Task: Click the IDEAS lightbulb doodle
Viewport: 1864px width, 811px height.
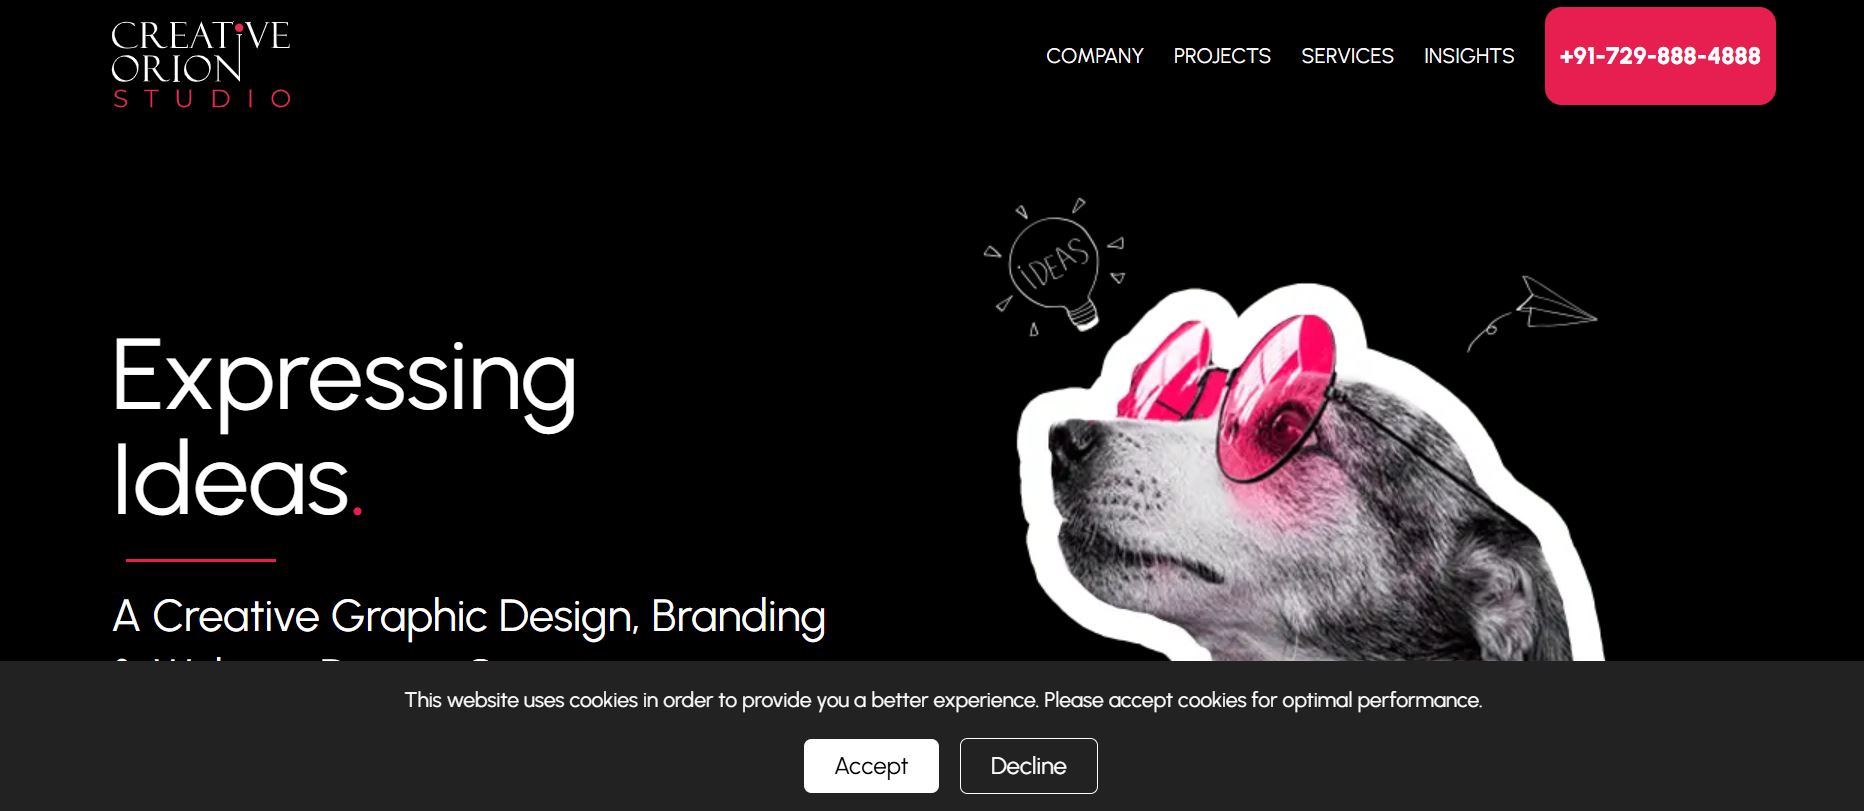Action: point(1055,267)
